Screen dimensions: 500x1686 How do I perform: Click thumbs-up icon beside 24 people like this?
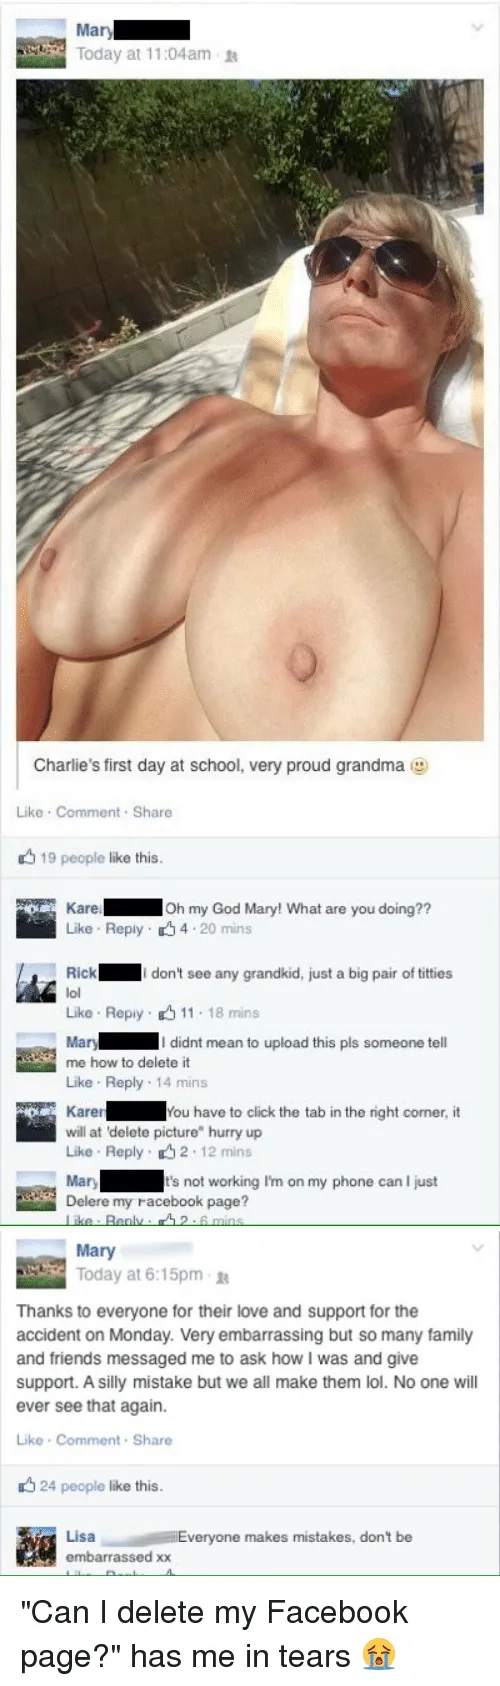28,1485
